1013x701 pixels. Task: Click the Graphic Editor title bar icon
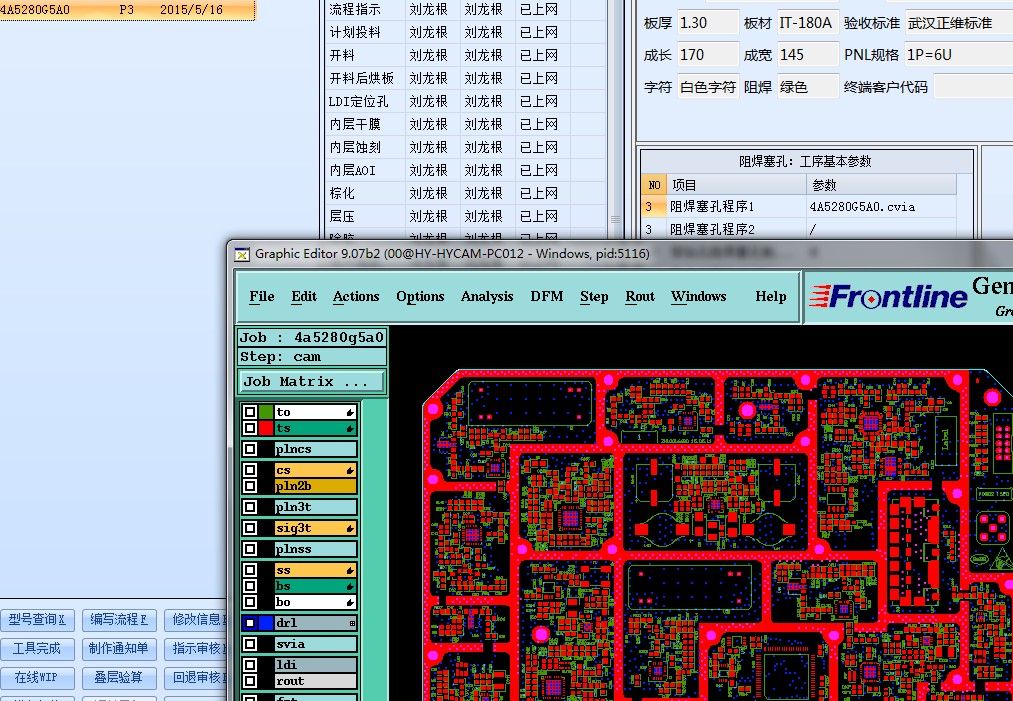(x=242, y=255)
